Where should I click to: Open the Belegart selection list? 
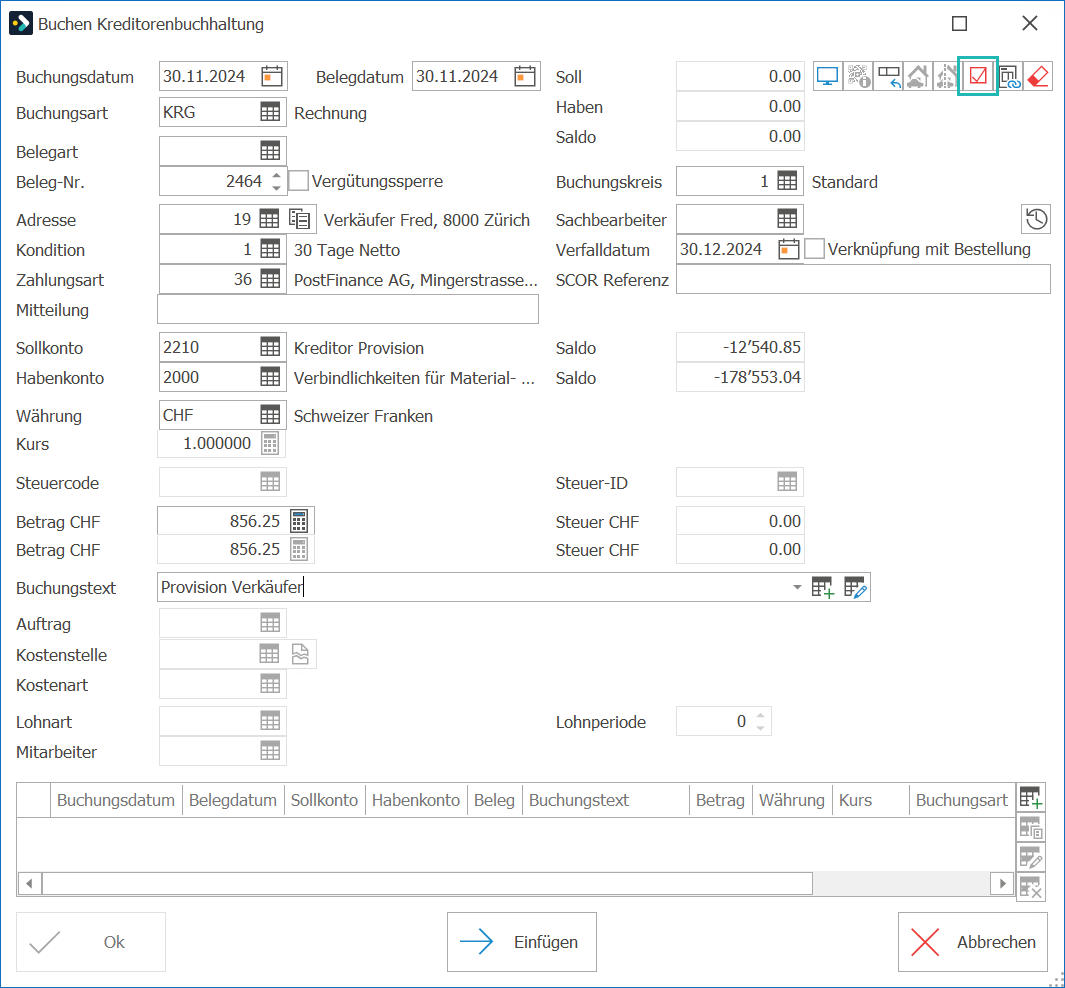(270, 151)
